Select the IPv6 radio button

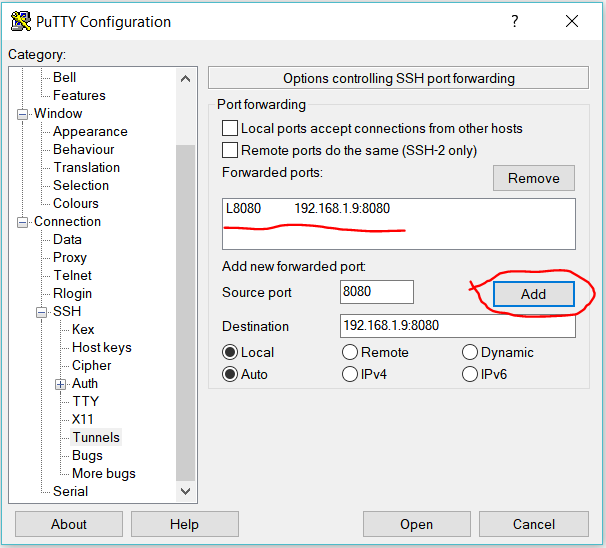click(470, 374)
